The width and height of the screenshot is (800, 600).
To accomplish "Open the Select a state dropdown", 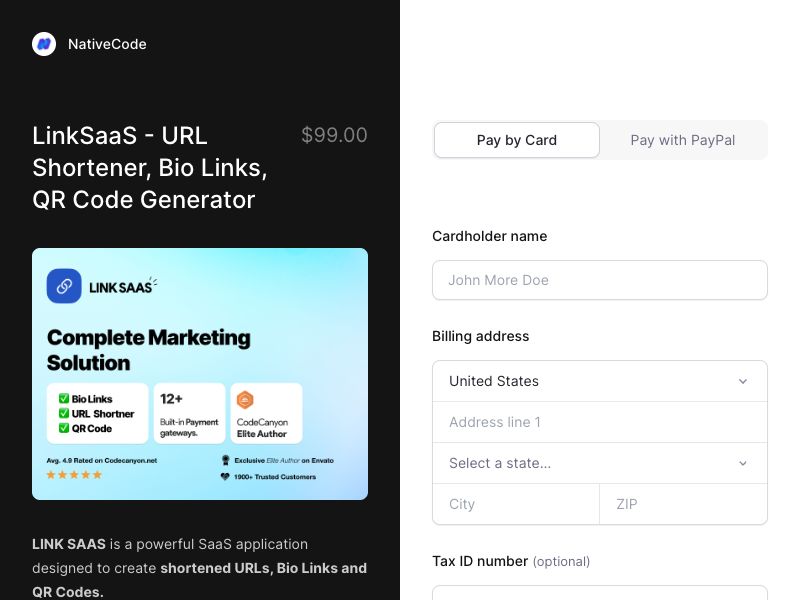I will (599, 463).
